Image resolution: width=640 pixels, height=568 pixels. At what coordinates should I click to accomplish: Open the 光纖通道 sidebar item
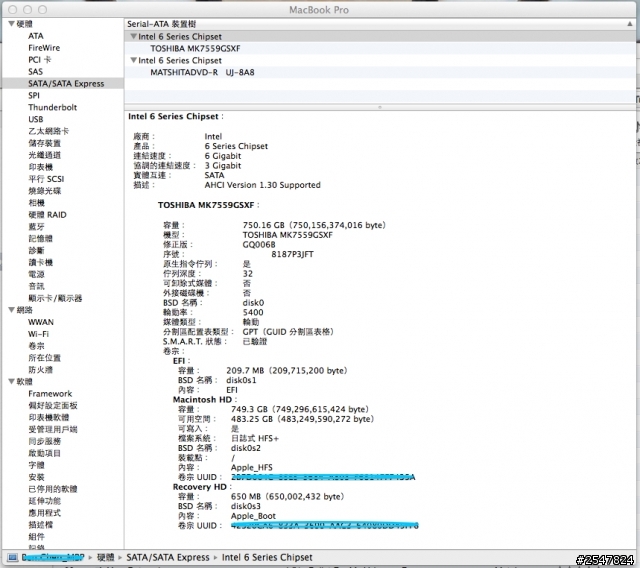pyautogui.click(x=44, y=155)
